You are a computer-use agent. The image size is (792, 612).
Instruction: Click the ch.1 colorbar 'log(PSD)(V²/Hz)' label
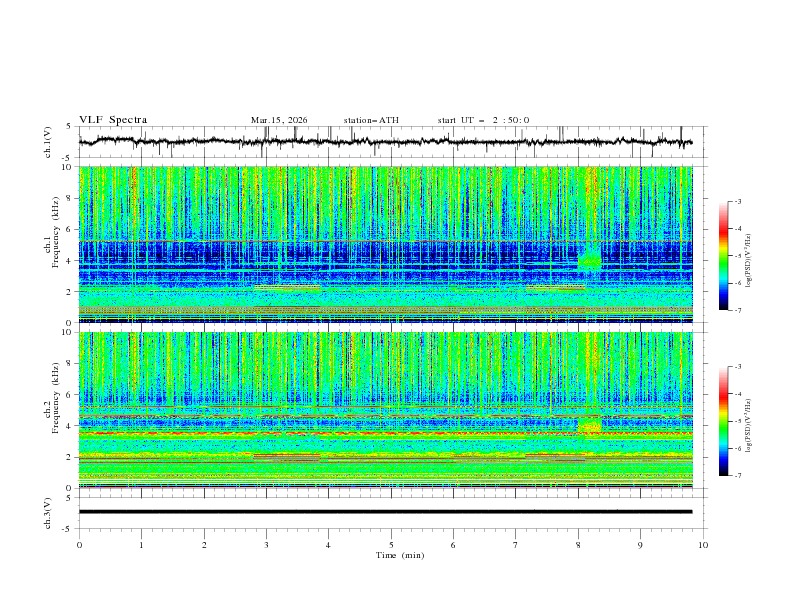(x=749, y=261)
